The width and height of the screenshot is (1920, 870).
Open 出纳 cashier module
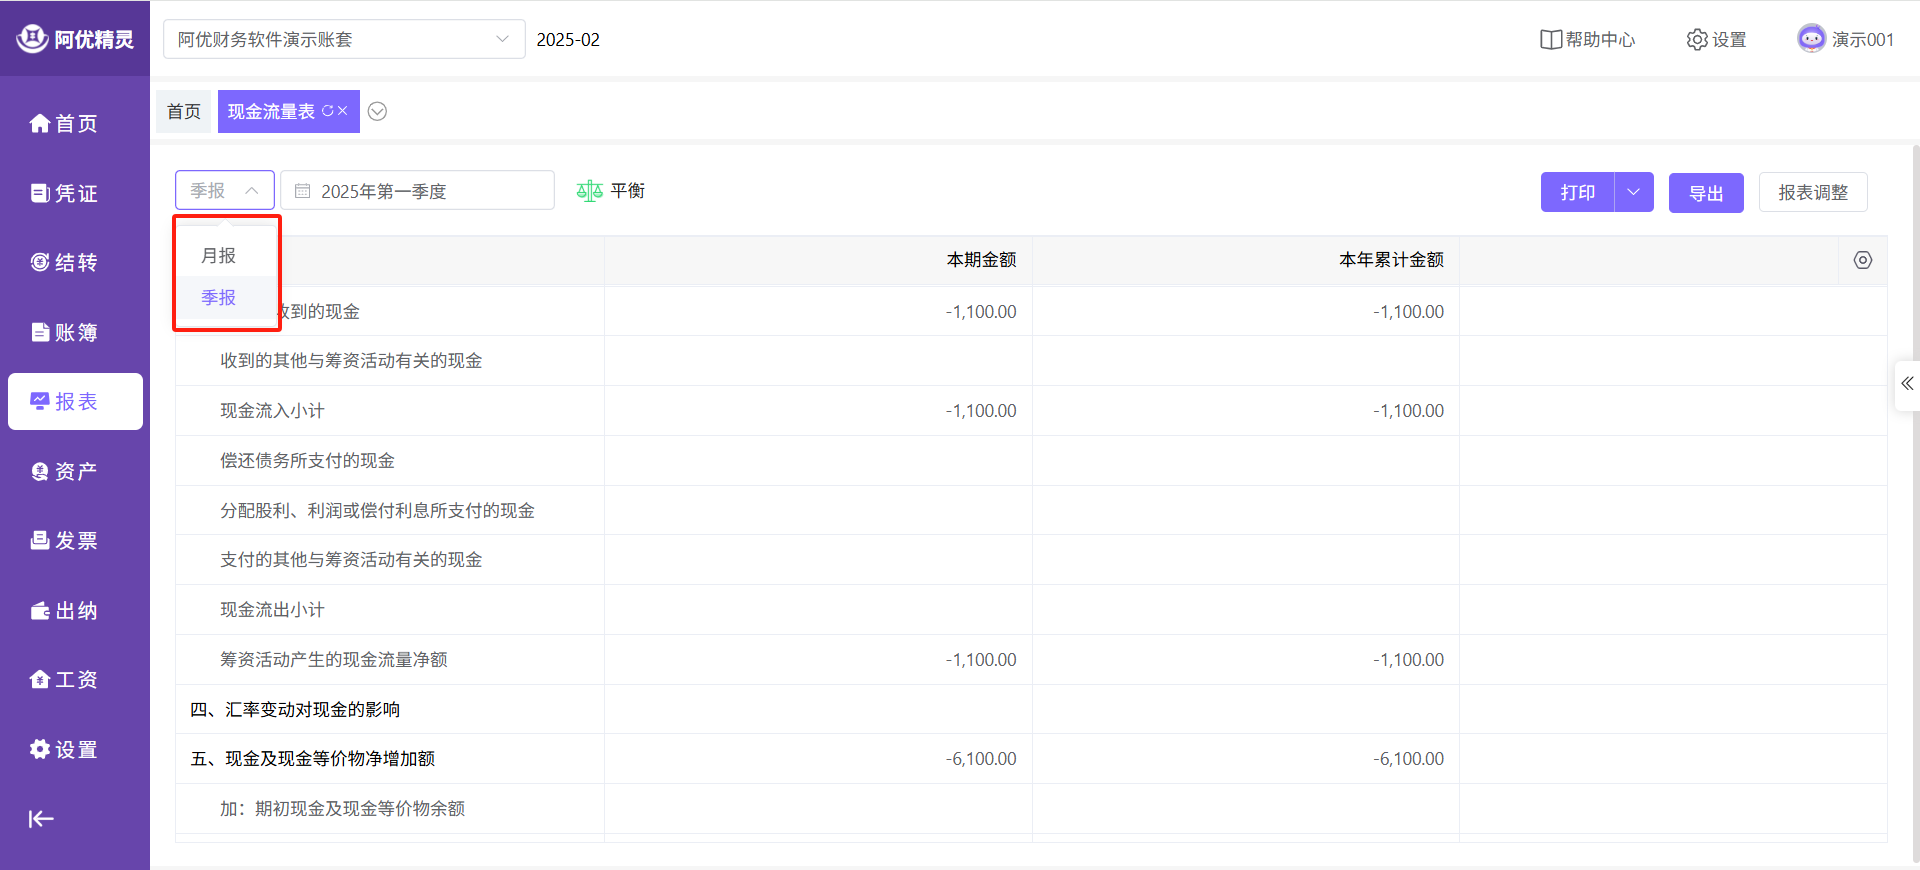pos(64,610)
